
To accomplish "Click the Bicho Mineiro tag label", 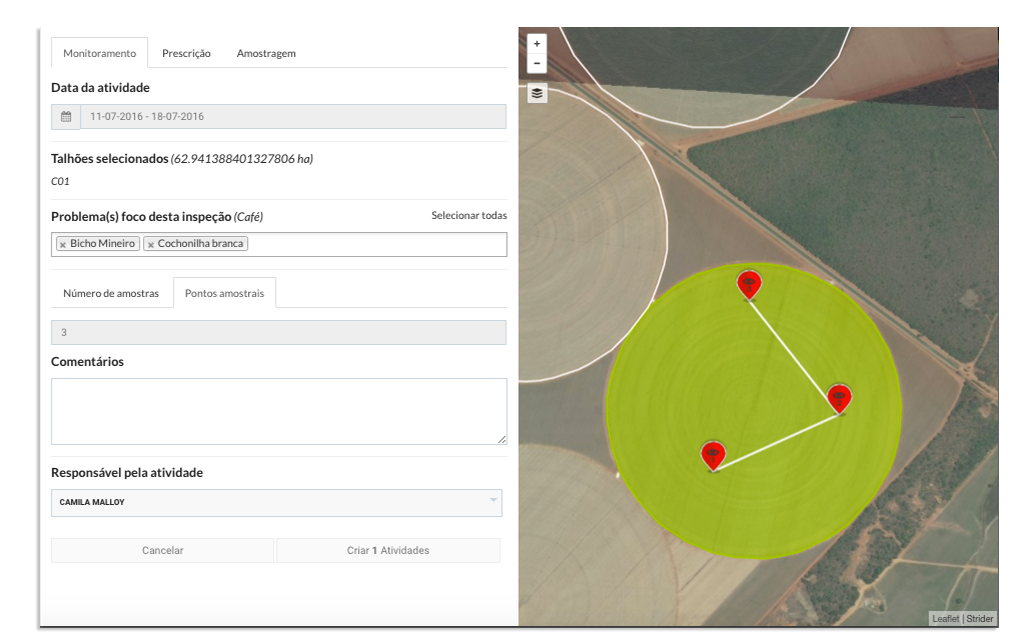I will click(102, 243).
